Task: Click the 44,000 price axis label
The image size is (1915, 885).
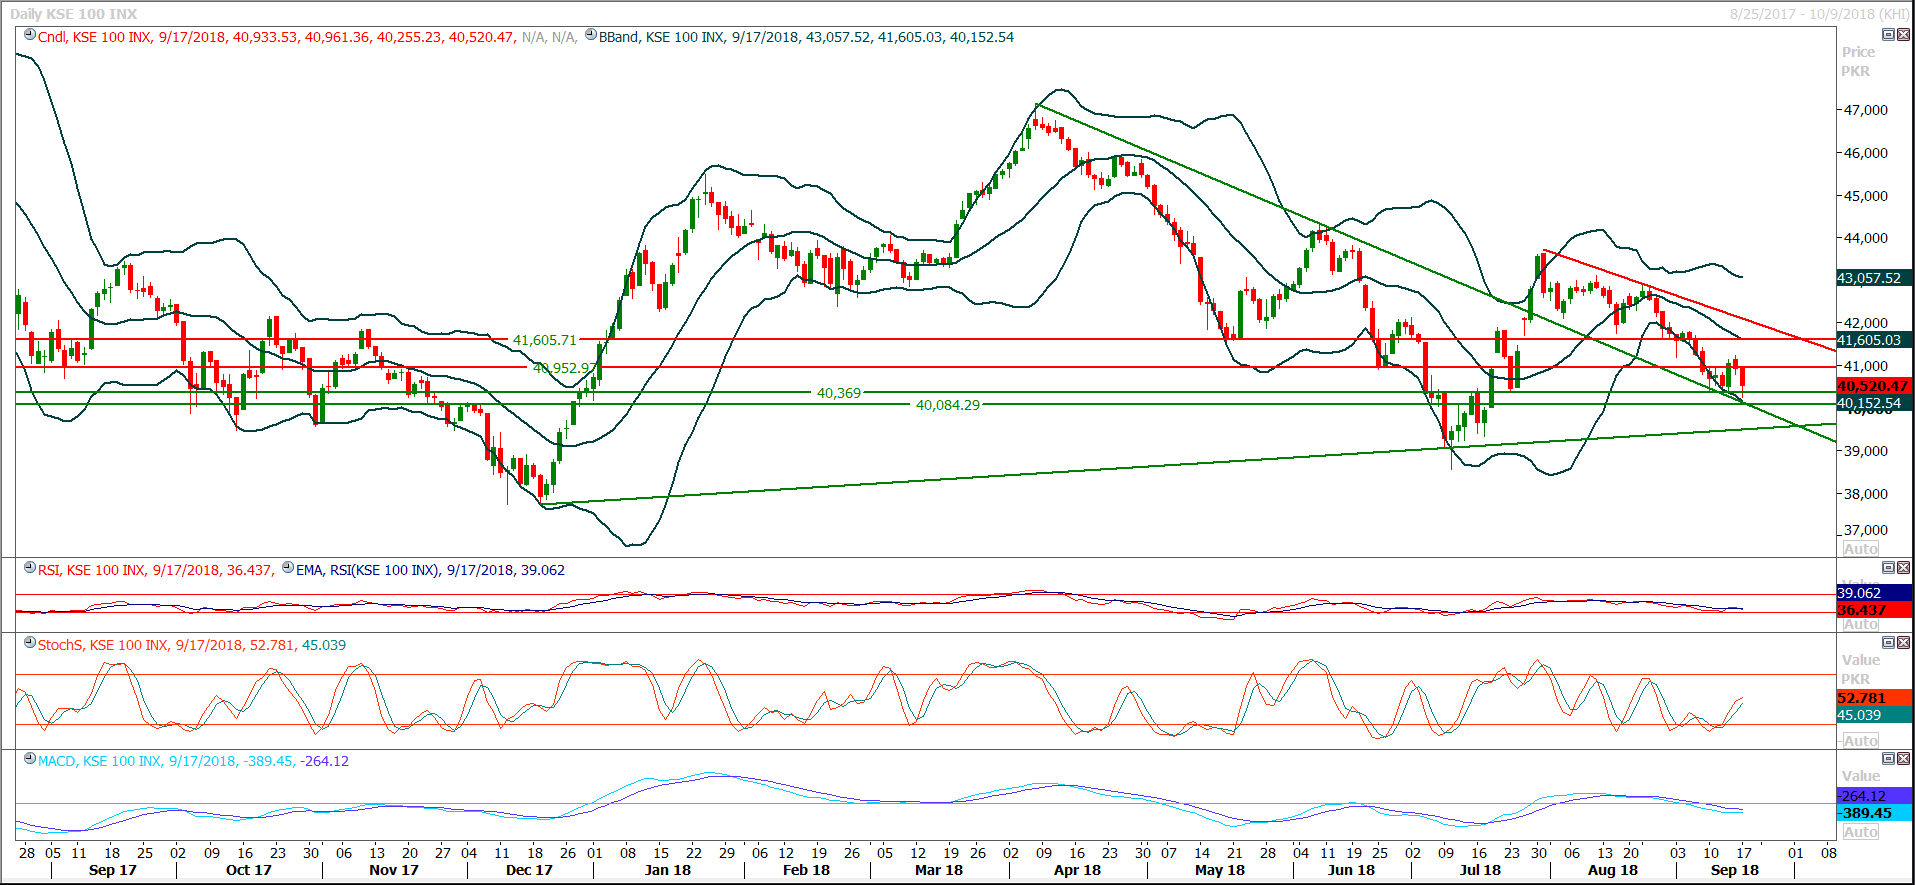Action: tap(1866, 238)
